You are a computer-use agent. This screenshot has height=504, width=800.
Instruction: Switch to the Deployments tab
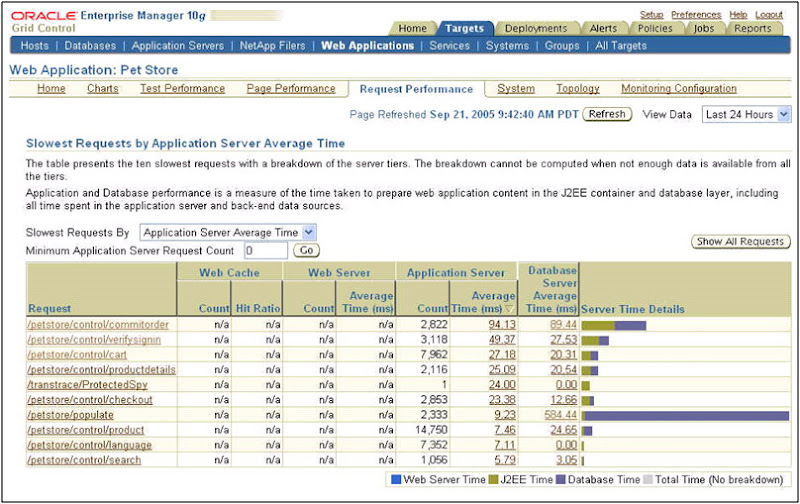[x=536, y=29]
